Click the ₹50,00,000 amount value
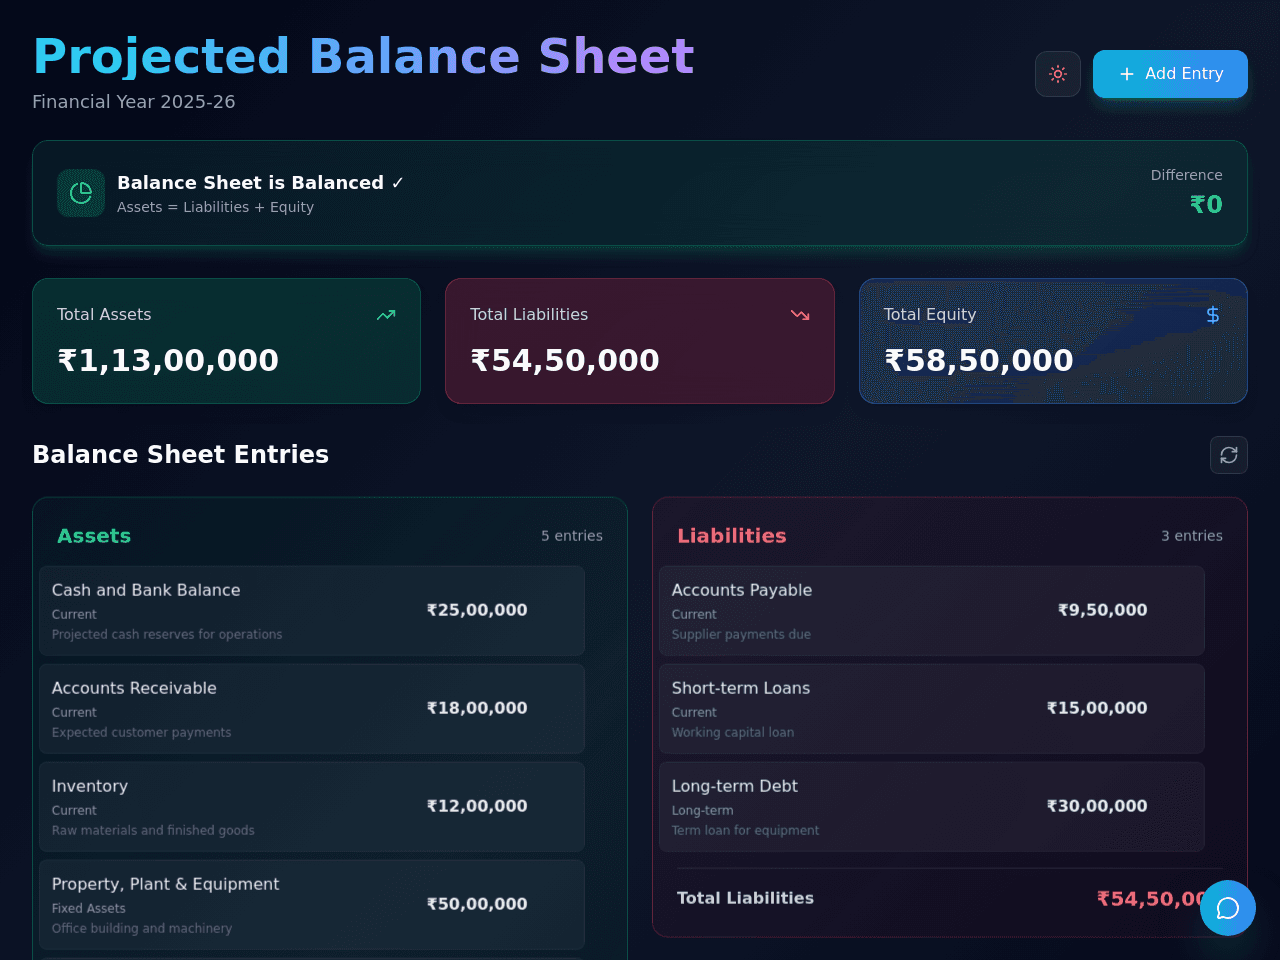Screen dimensions: 1280x960 coord(477,904)
